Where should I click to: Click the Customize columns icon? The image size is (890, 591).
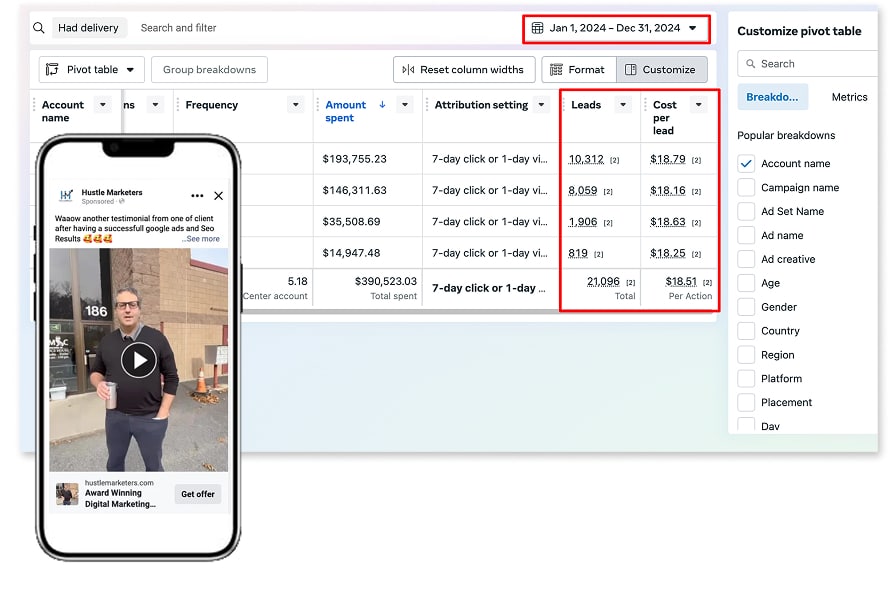pyautogui.click(x=631, y=69)
